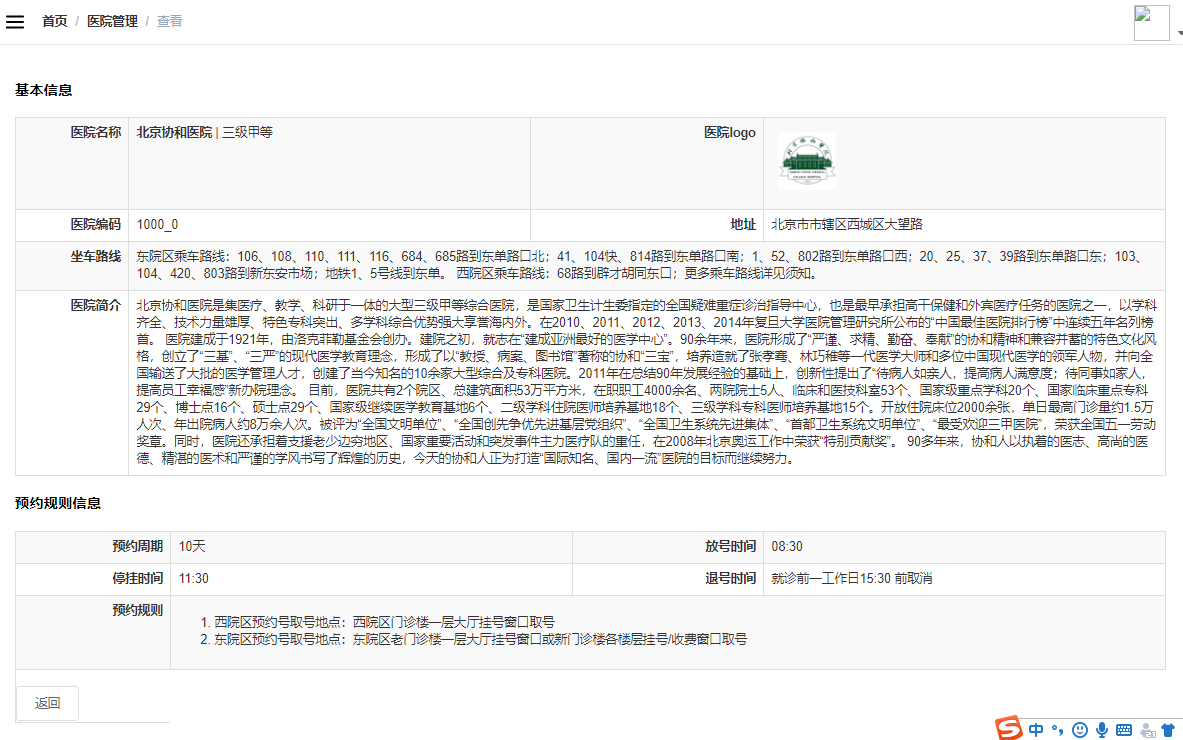This screenshot has height=740, width=1183.
Task: Click rule 1 西院区预约号取号地点 line
Action: [384, 622]
